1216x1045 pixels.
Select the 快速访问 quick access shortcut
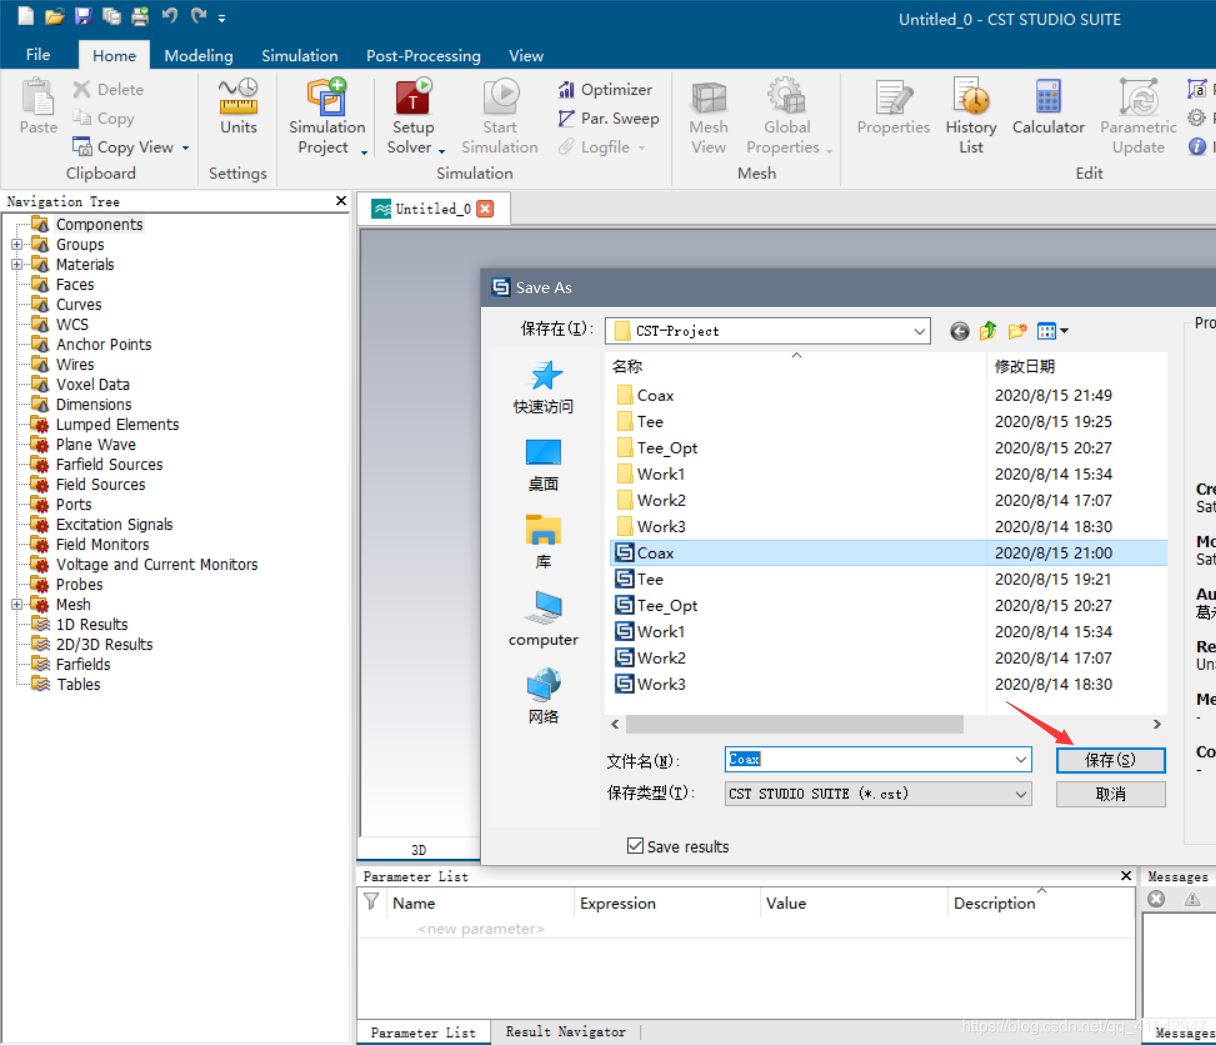pos(543,387)
